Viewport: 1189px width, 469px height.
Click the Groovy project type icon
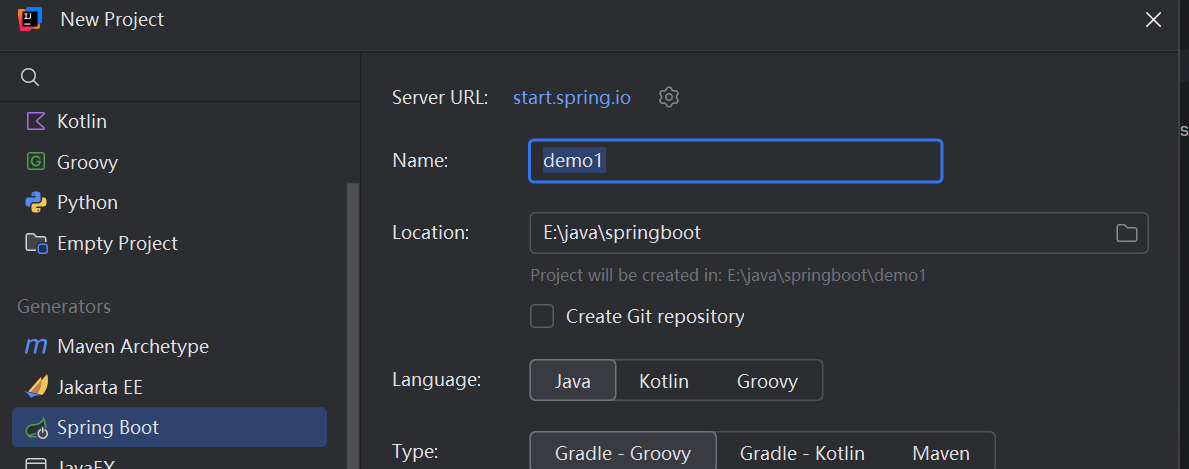coord(36,162)
